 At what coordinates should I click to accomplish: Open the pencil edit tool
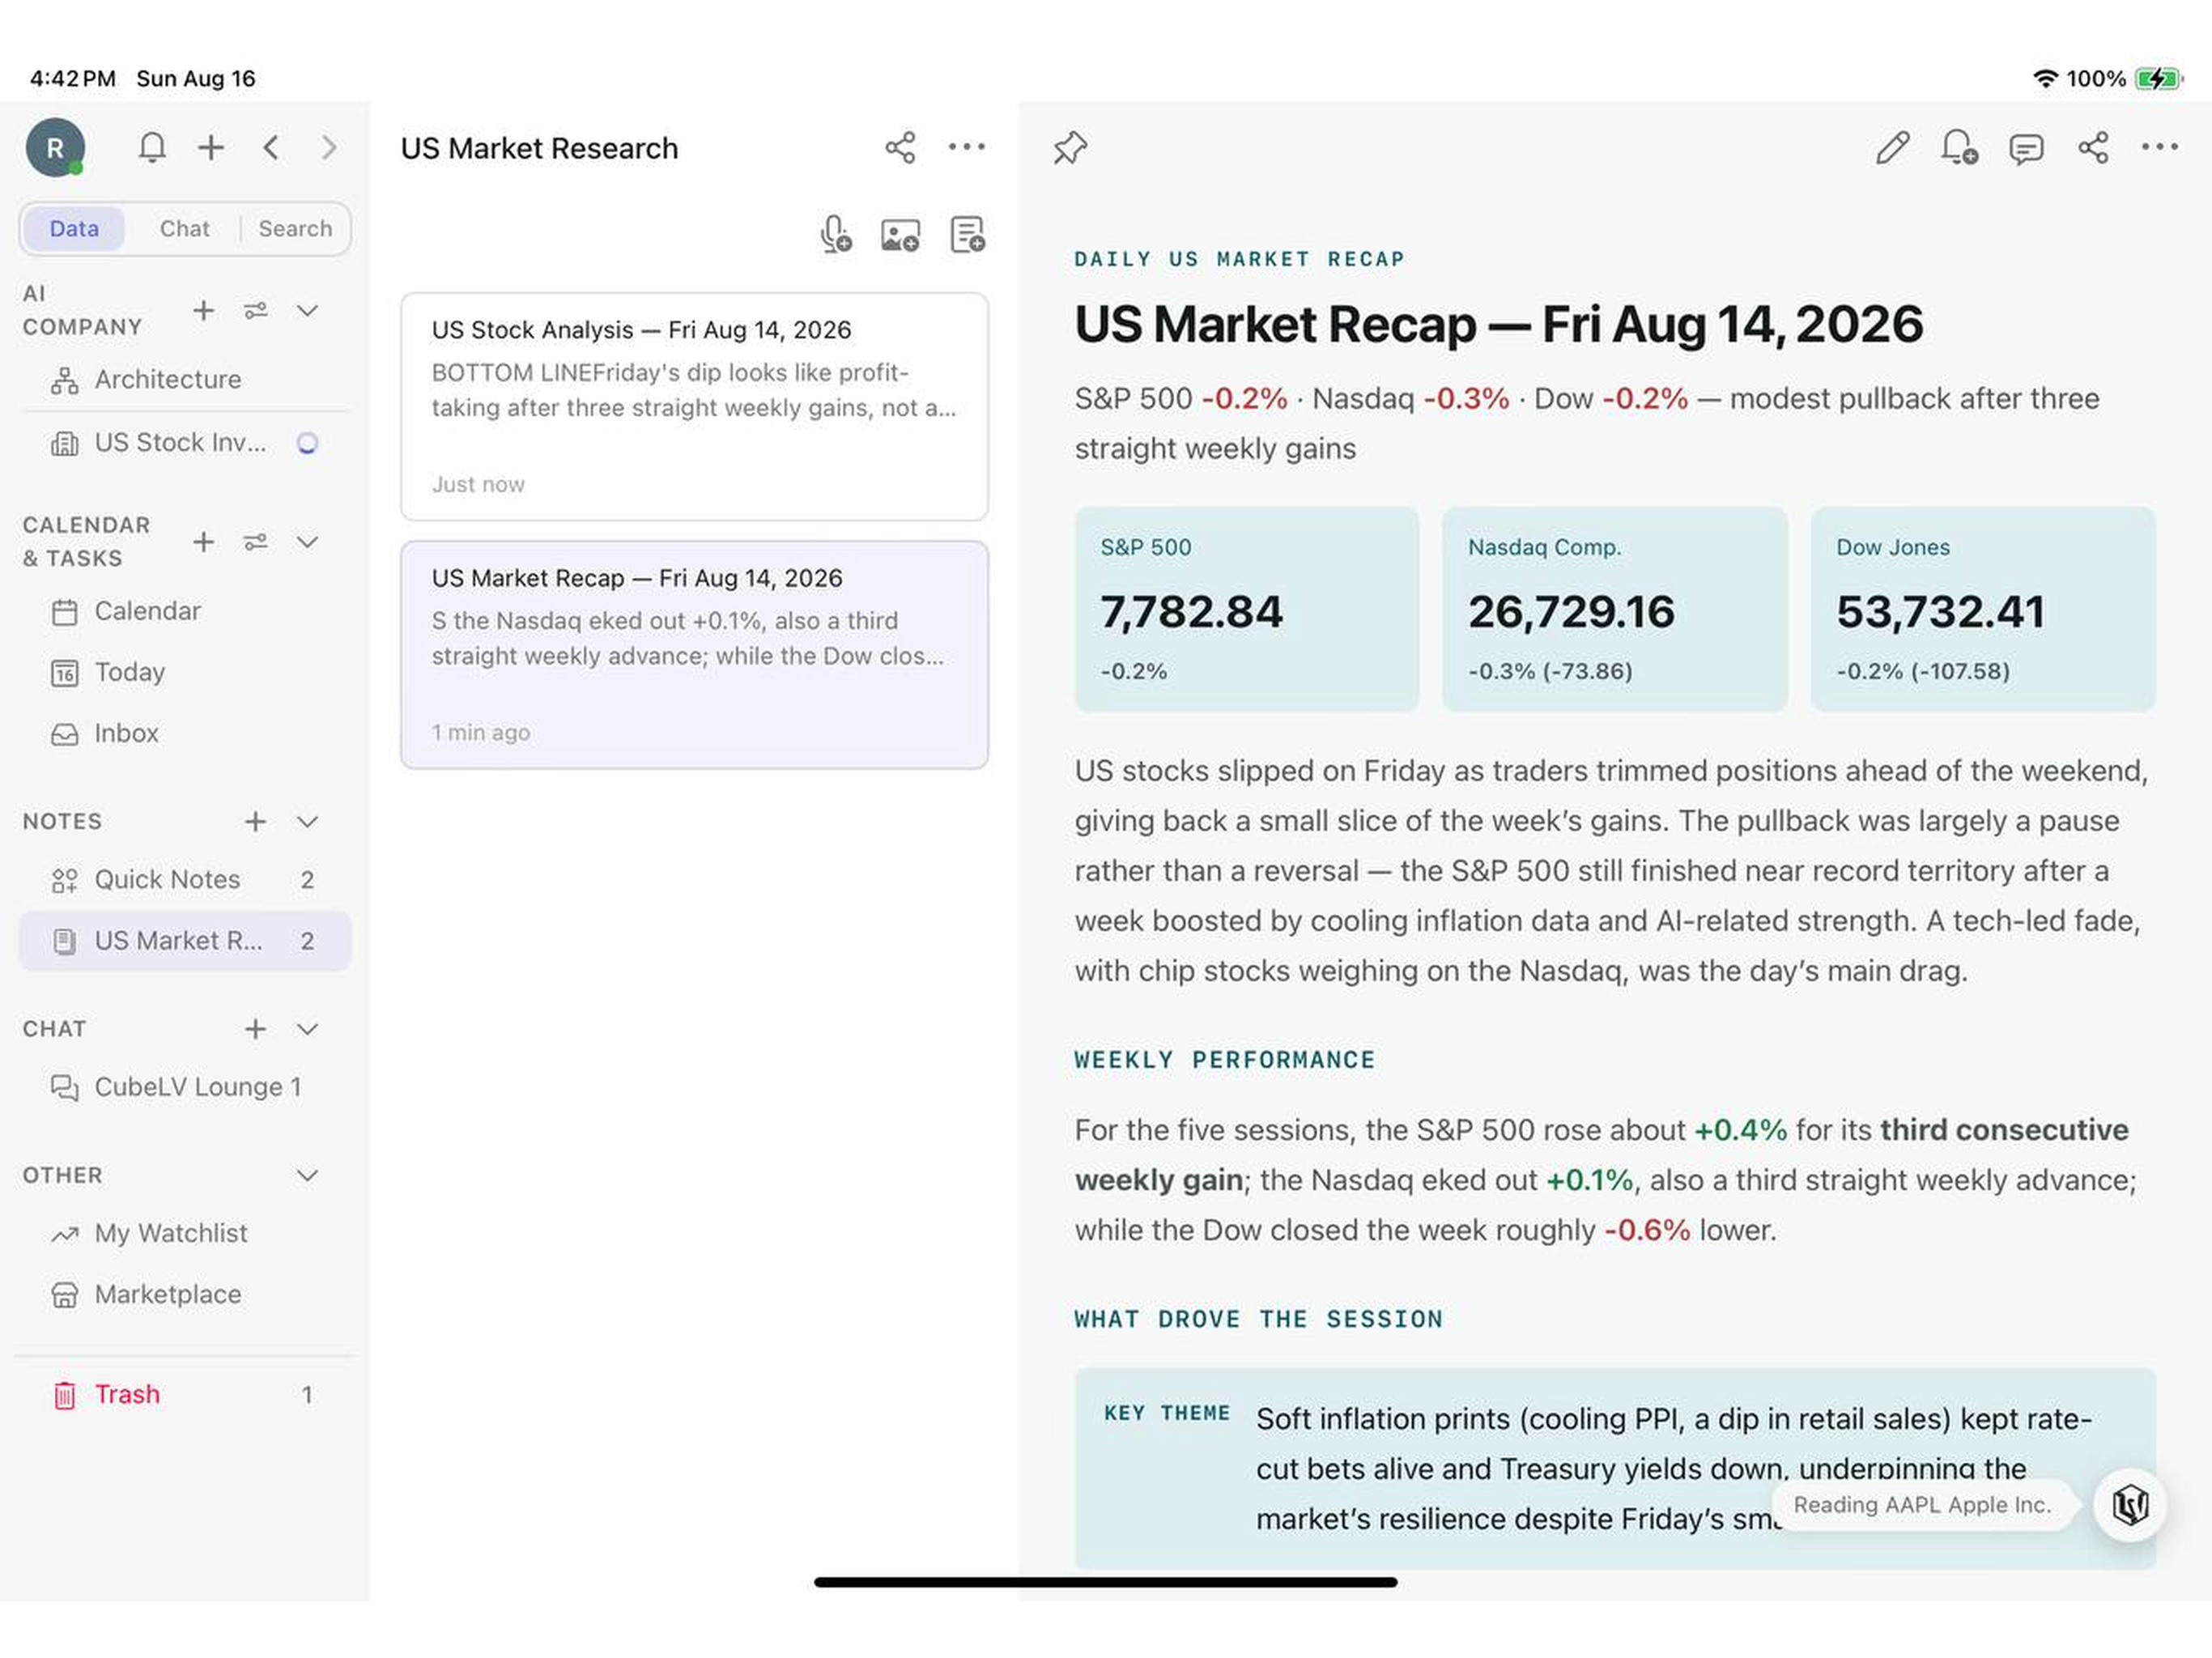(1892, 148)
